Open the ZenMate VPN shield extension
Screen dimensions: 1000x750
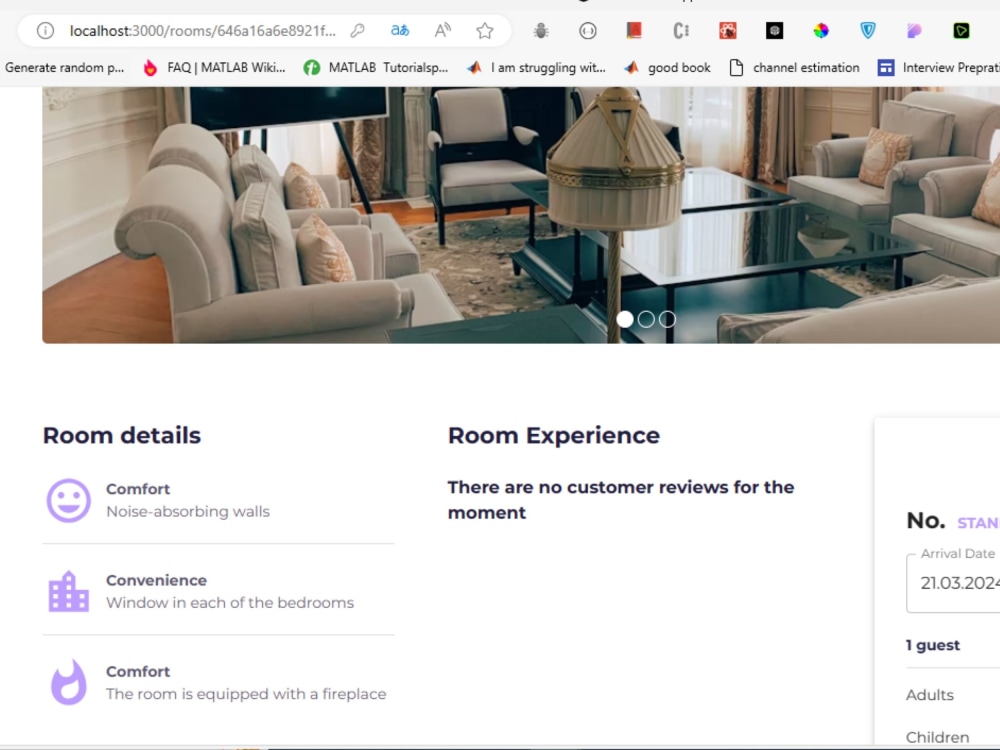867,30
